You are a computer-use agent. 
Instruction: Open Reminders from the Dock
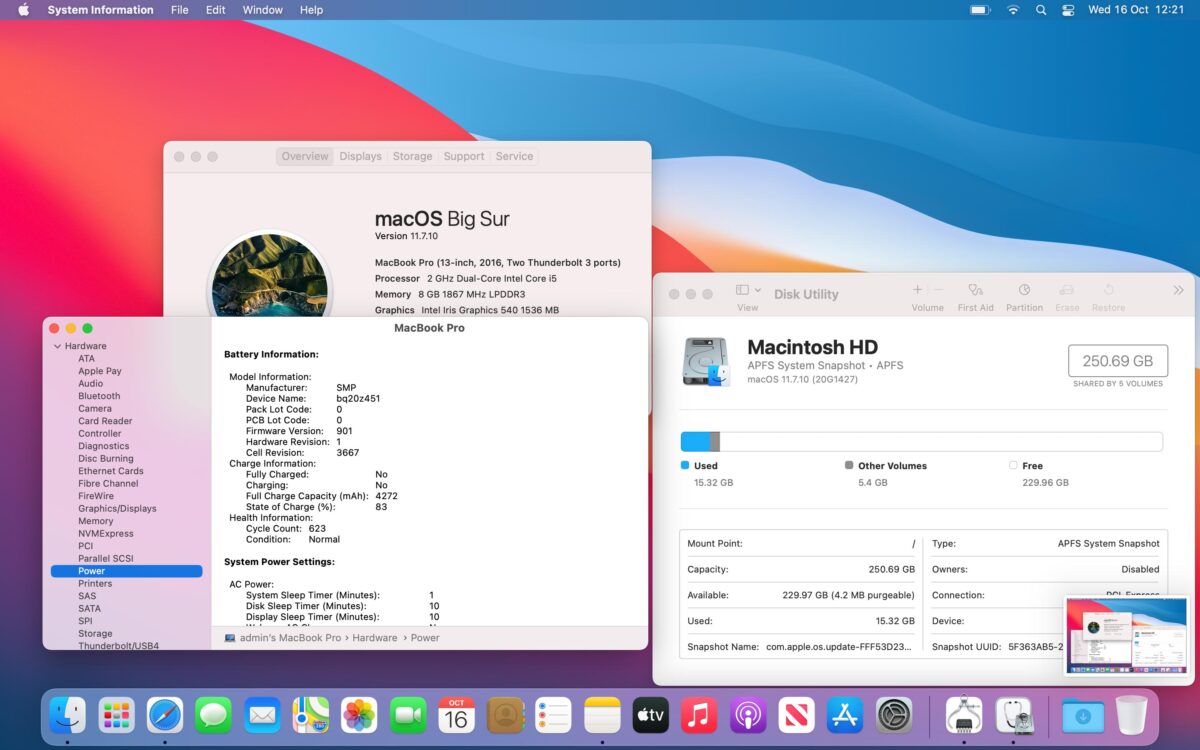point(553,715)
